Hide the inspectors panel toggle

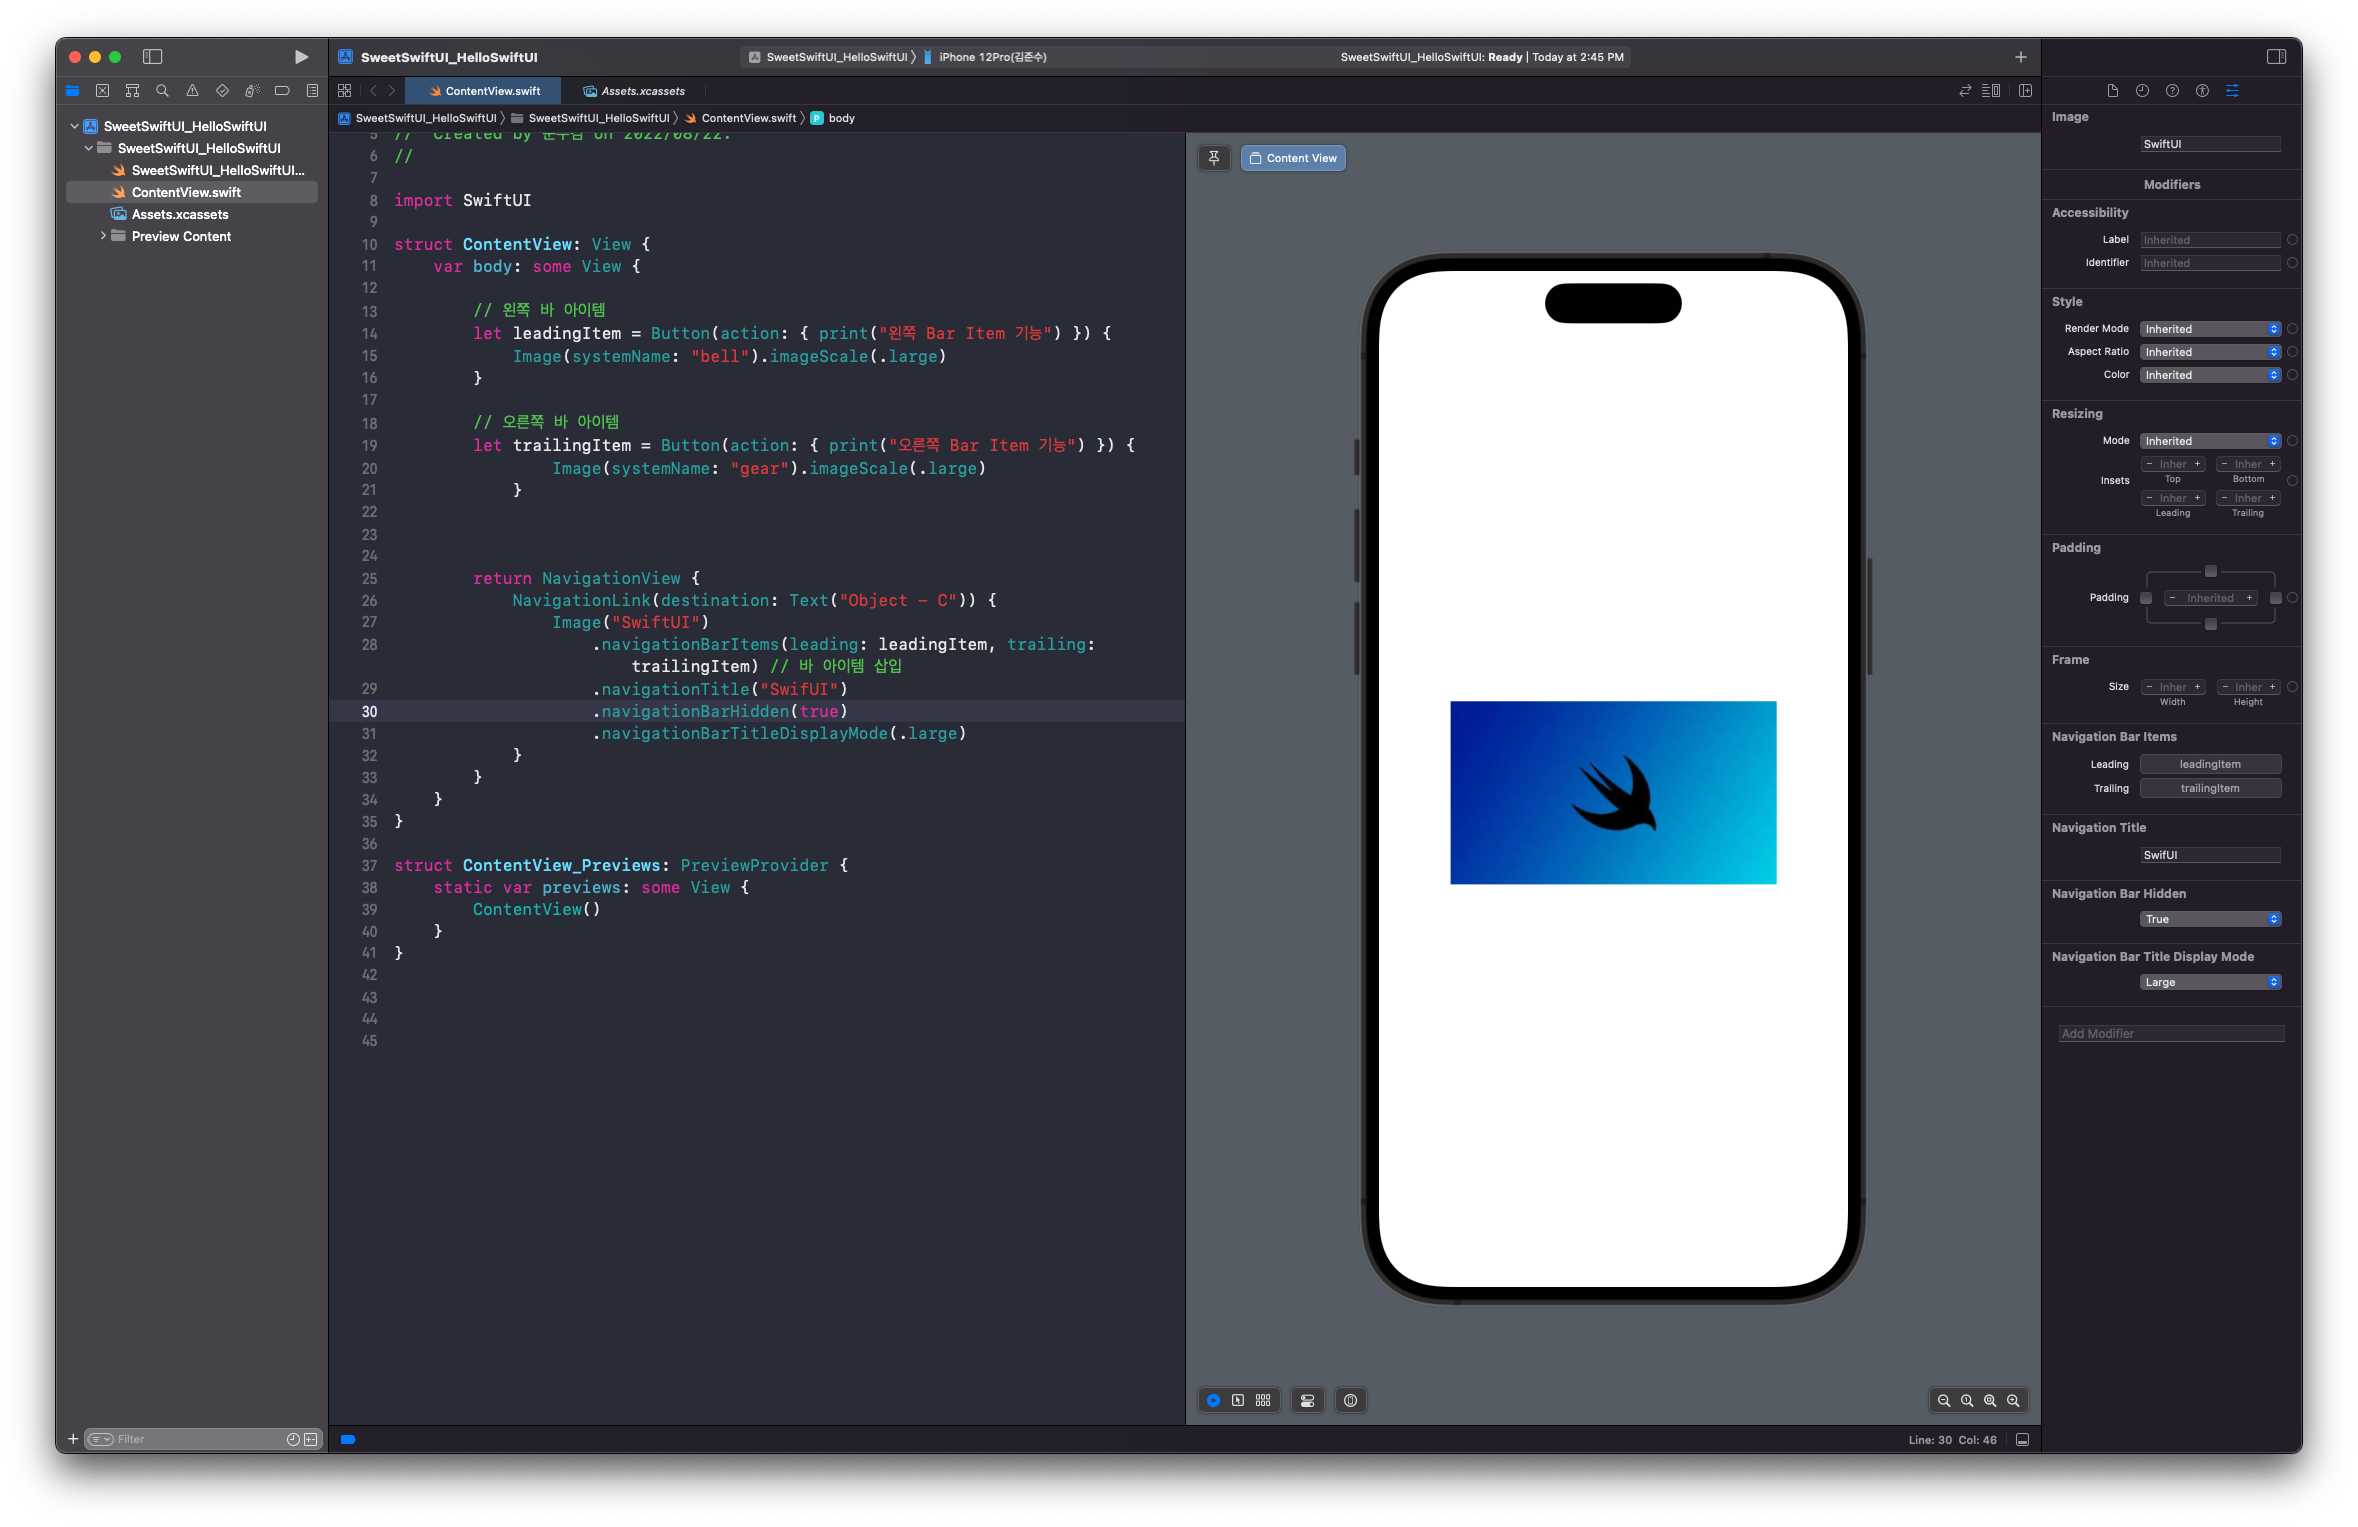[x=2276, y=57]
